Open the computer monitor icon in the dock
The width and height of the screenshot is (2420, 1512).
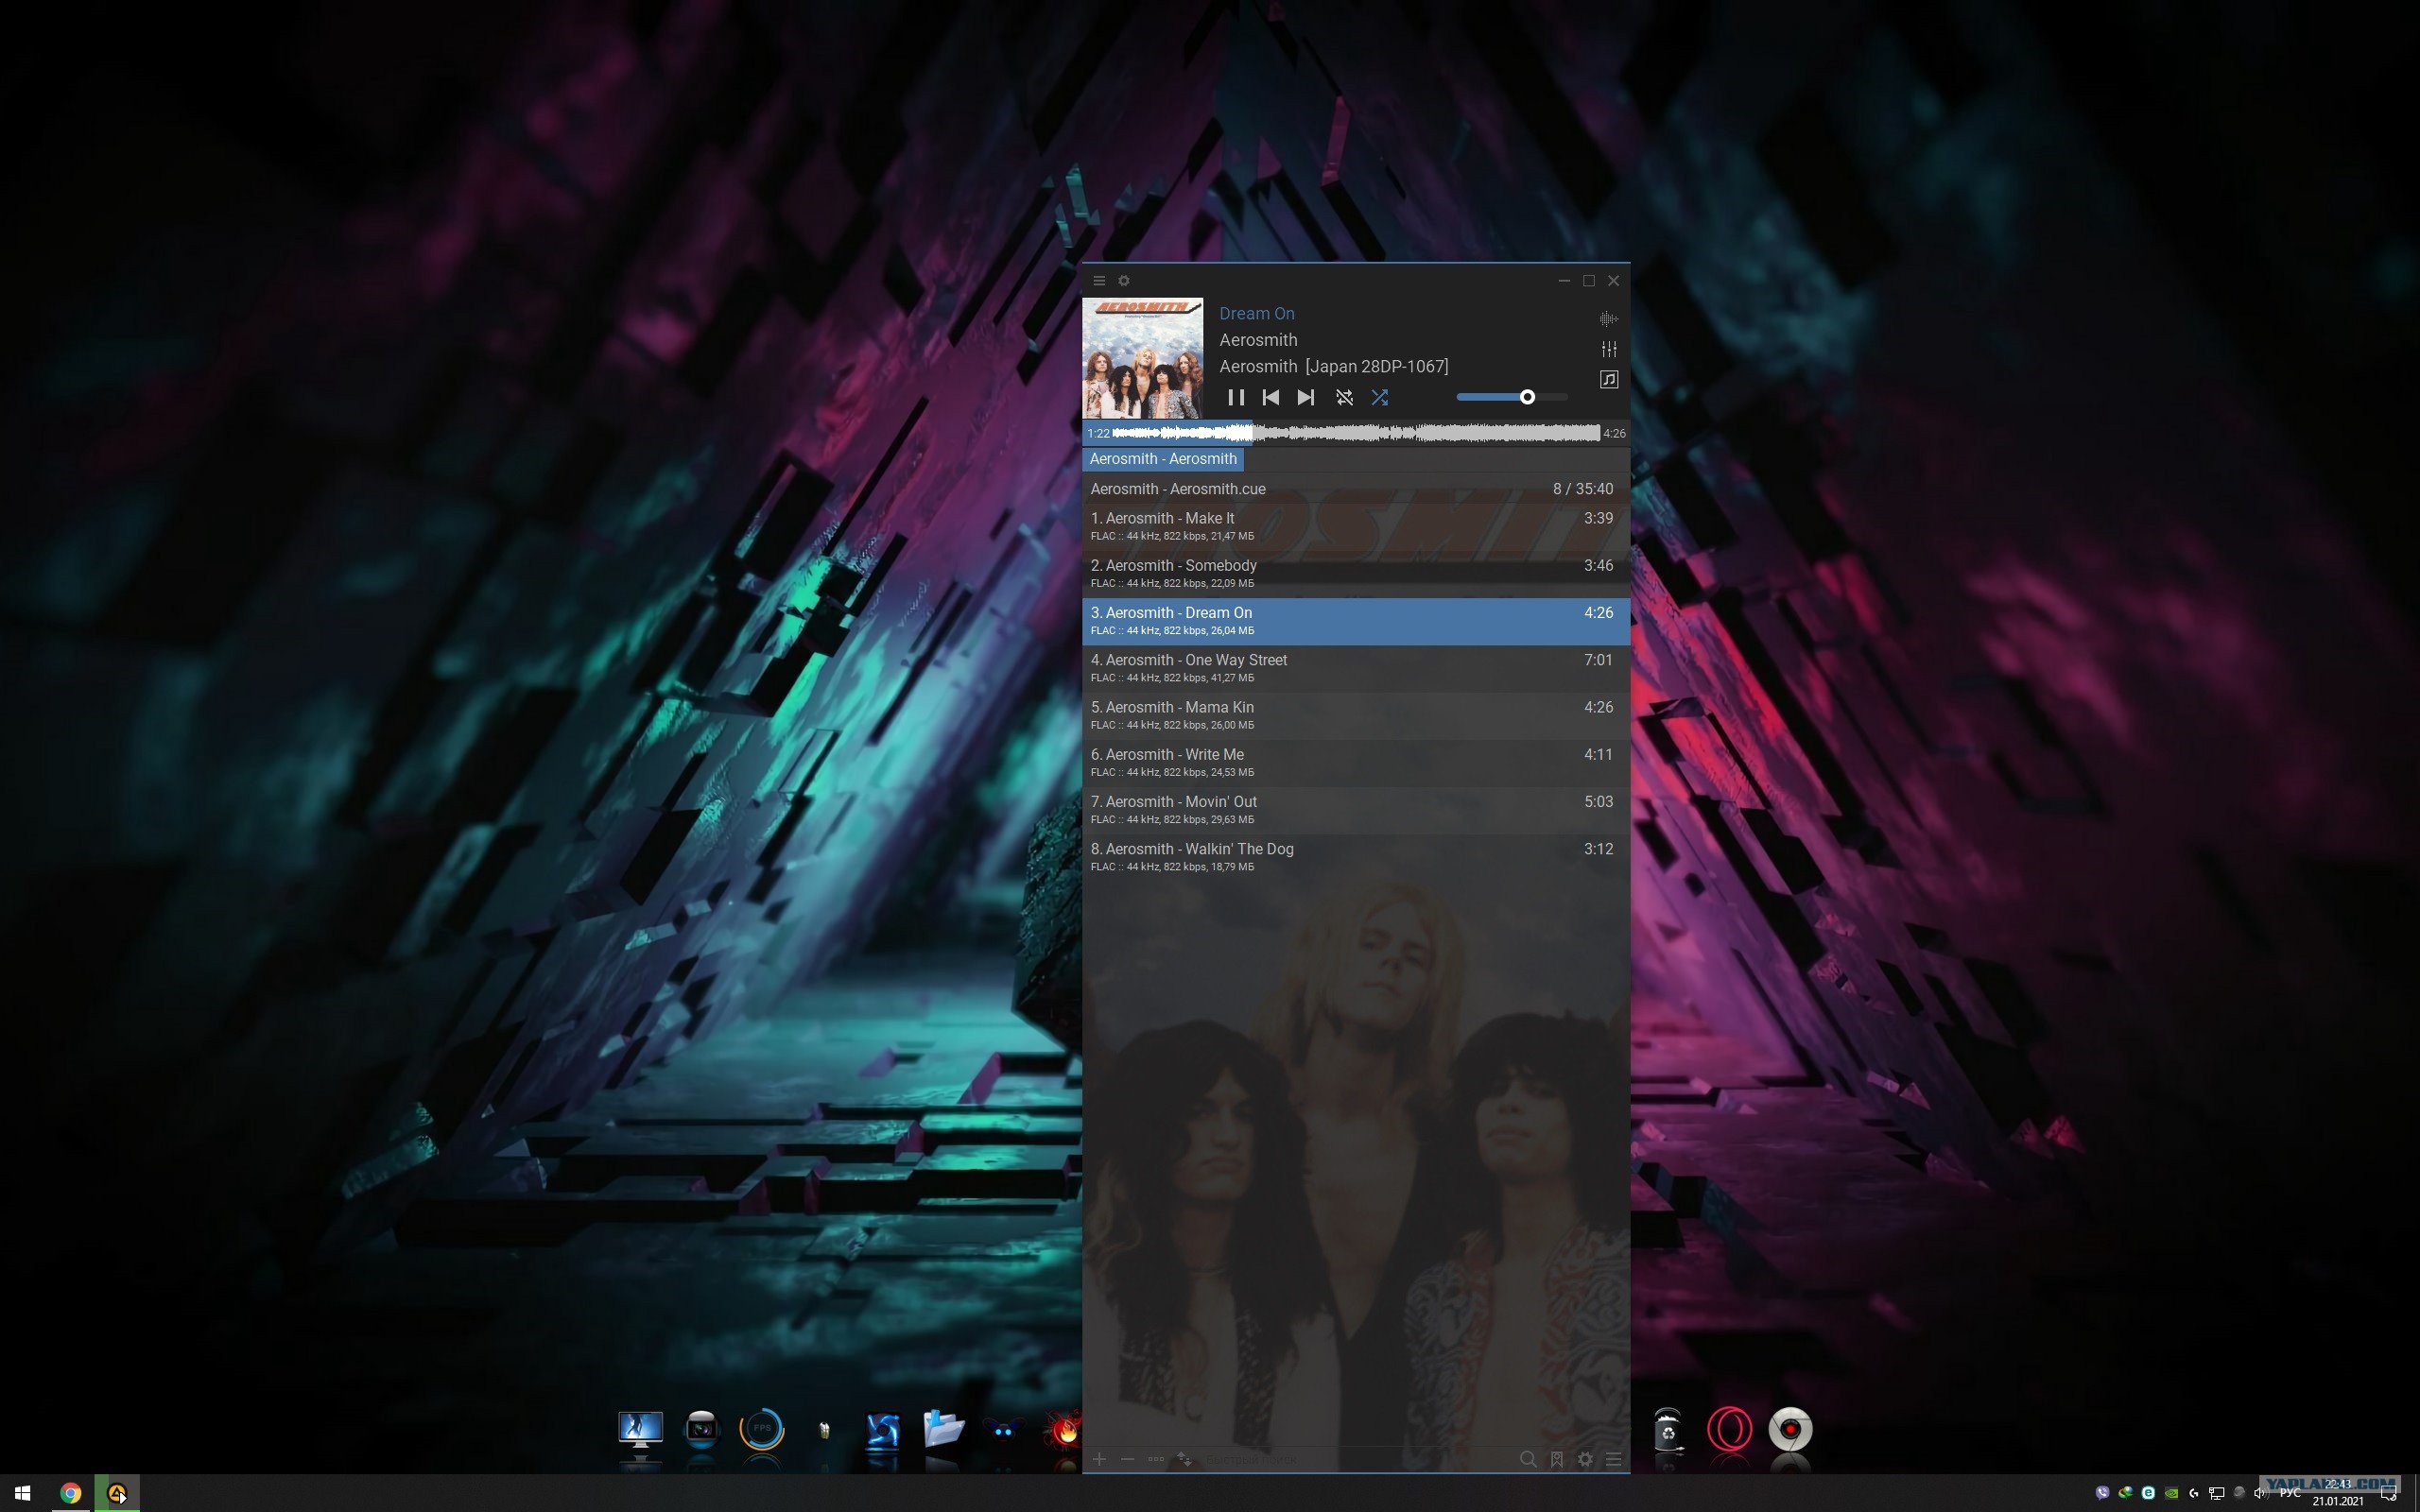point(640,1431)
